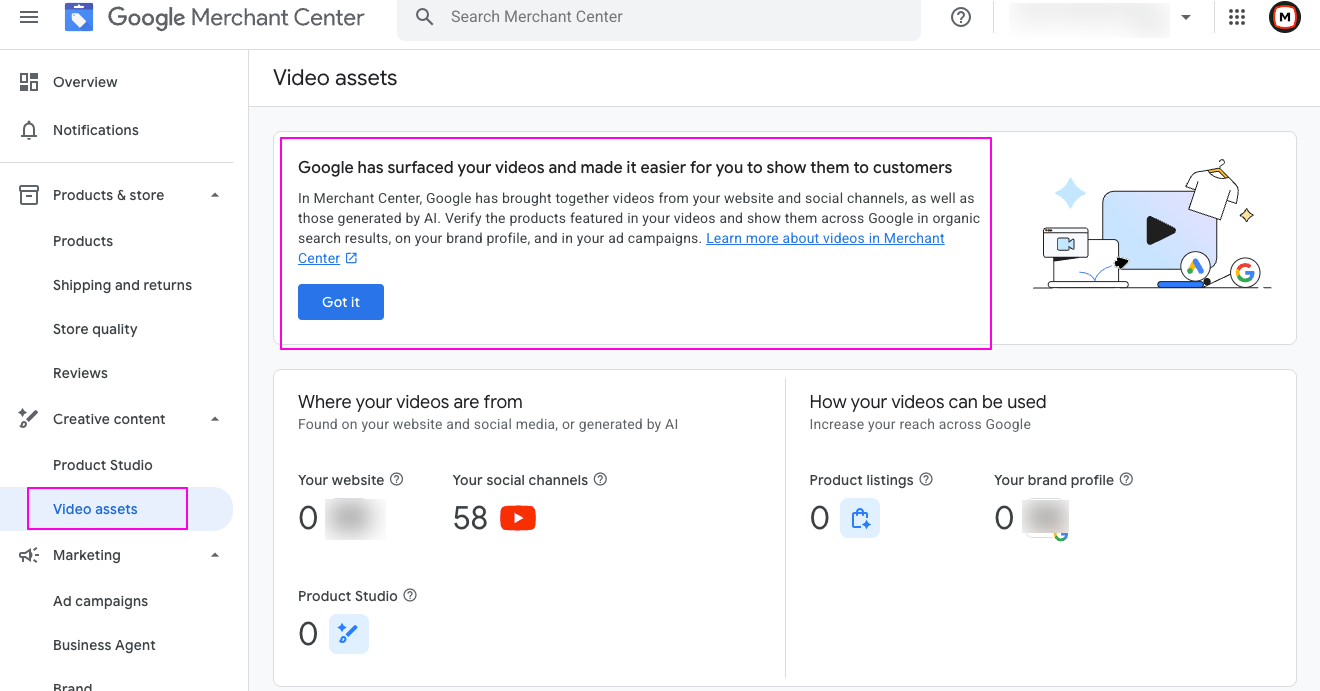Click the blurred brand profile thumbnail
Viewport: 1320px width, 691px height.
pyautogui.click(x=1046, y=519)
